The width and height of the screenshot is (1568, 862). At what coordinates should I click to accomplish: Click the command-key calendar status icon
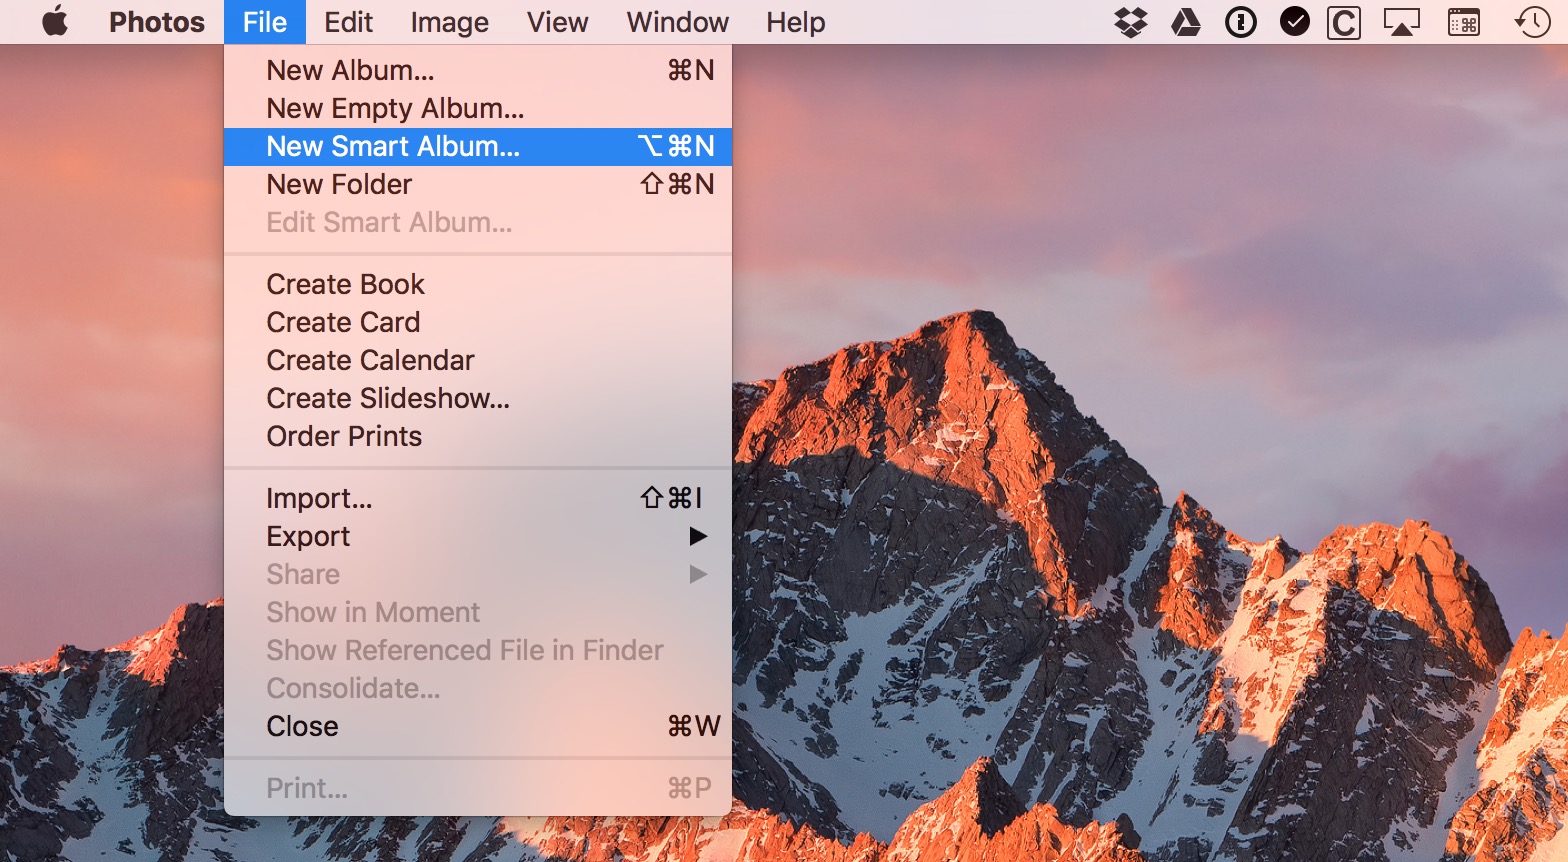coord(1464,22)
